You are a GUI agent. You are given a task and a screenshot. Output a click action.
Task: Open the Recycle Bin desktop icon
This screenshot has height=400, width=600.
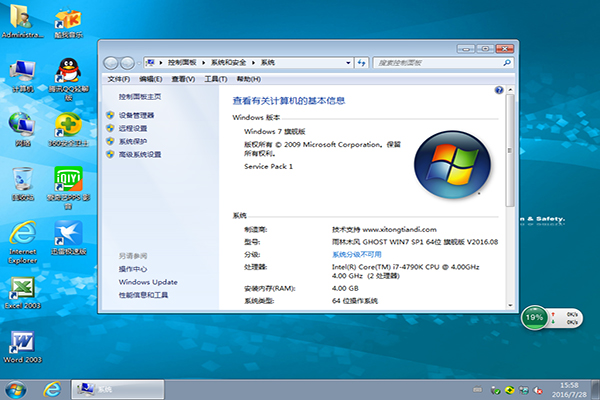23,184
